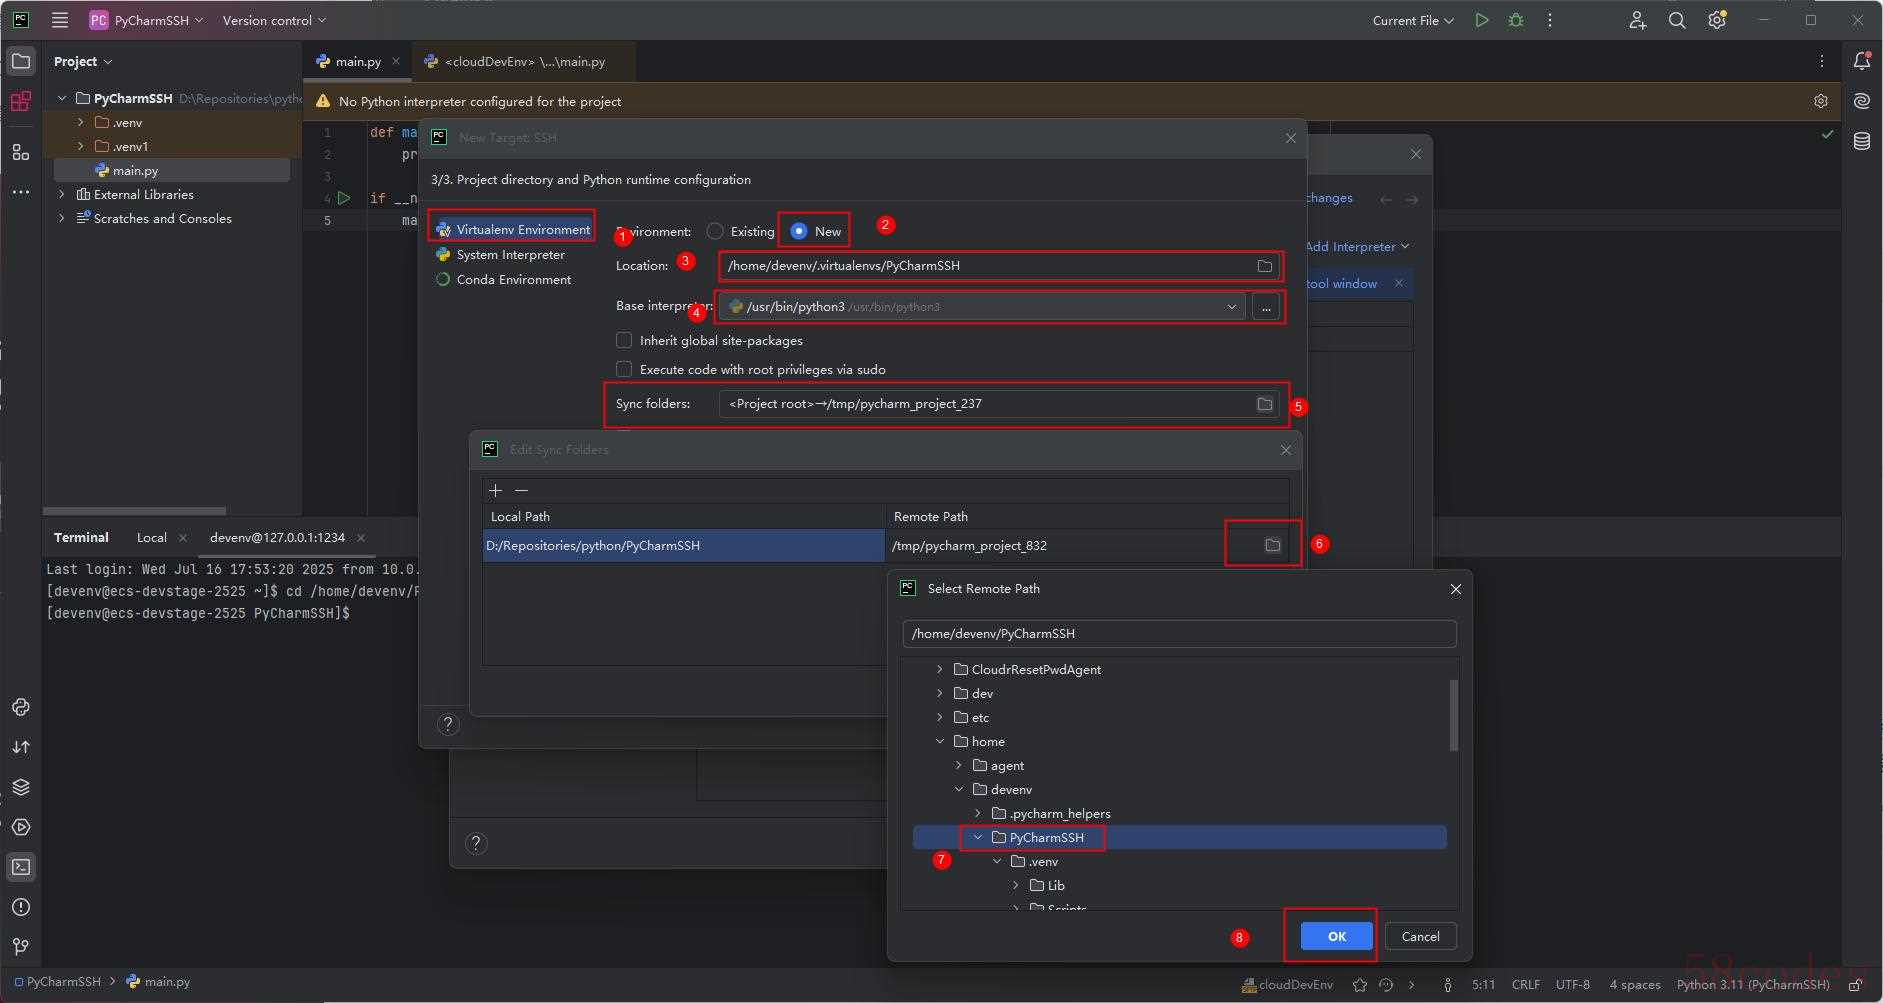The image size is (1883, 1003).
Task: Click the UTF-8 encoding status item
Action: coord(1573,984)
